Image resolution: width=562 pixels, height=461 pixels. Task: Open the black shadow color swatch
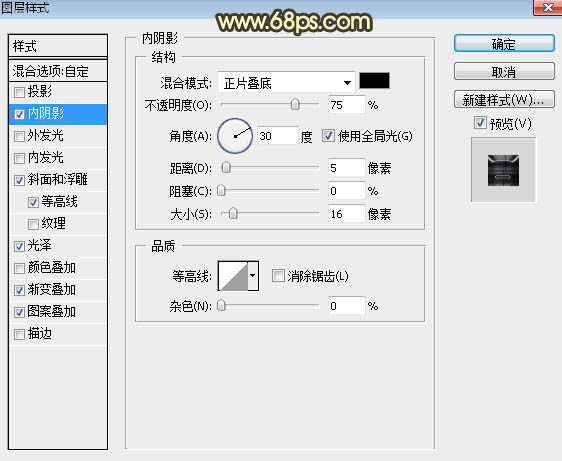click(x=374, y=80)
